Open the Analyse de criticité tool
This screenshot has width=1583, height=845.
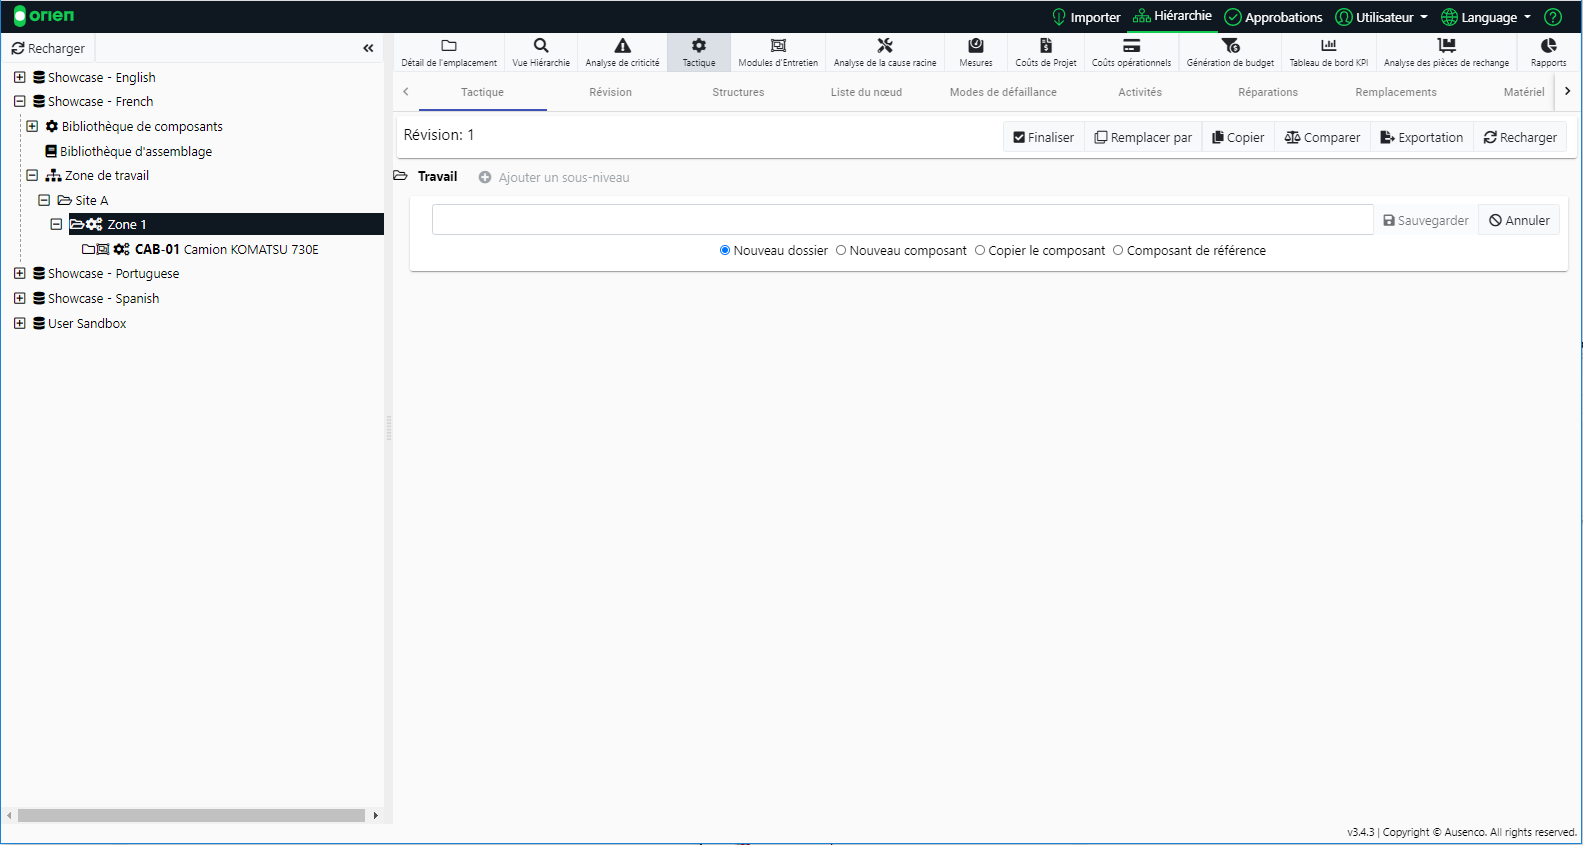622,52
